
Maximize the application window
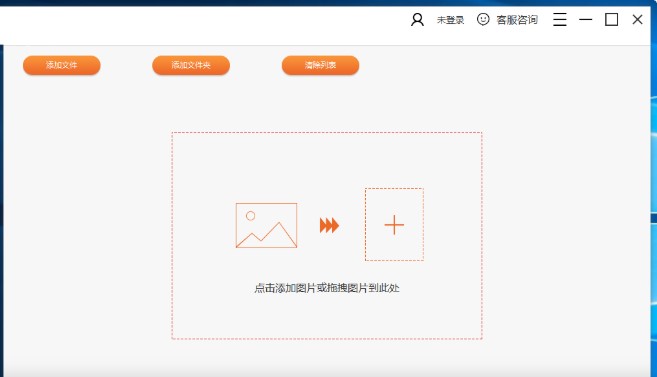tap(611, 19)
